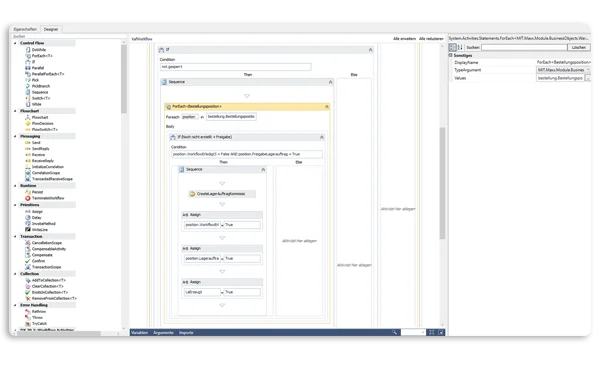Open the Variablen tab at the bottom
This screenshot has width=600, height=366.
coord(139,333)
